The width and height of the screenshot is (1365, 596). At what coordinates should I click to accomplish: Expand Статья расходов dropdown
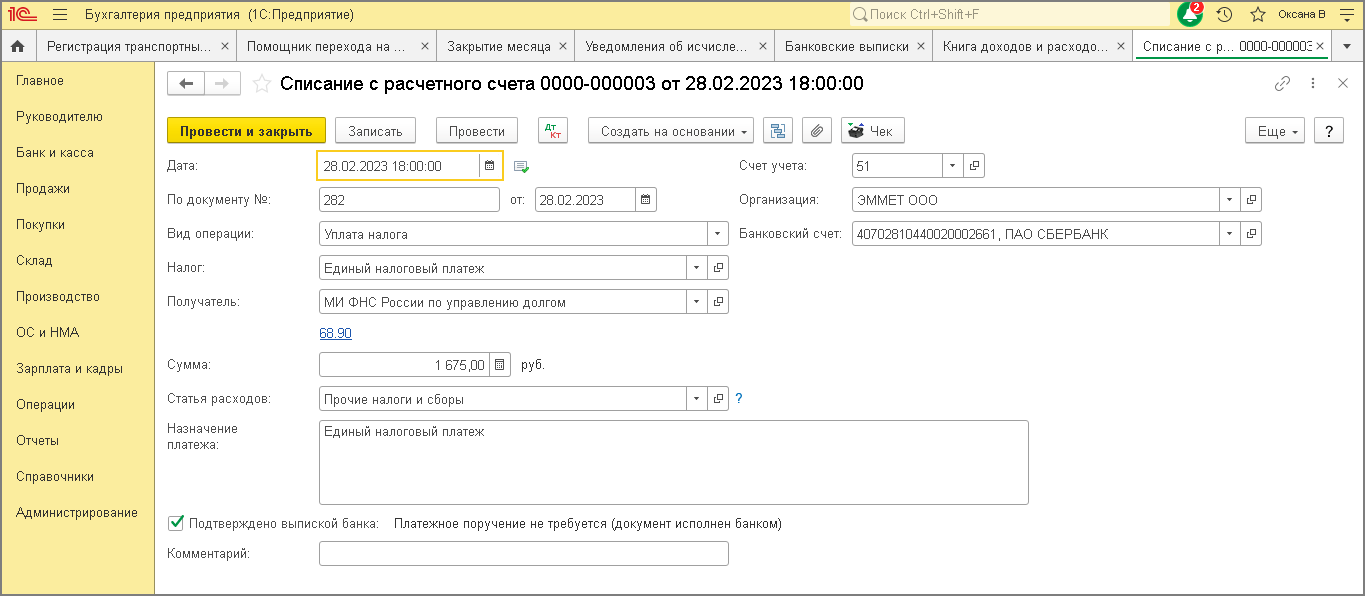698,399
